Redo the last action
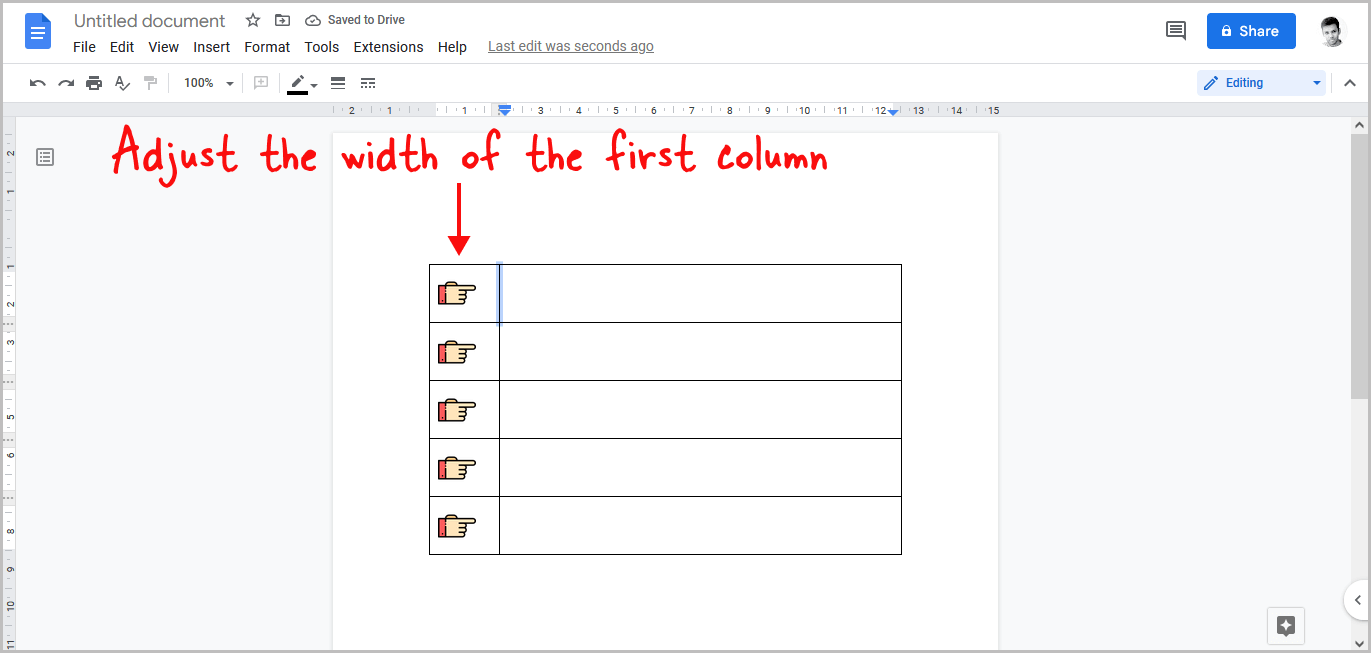1371x653 pixels. click(66, 83)
